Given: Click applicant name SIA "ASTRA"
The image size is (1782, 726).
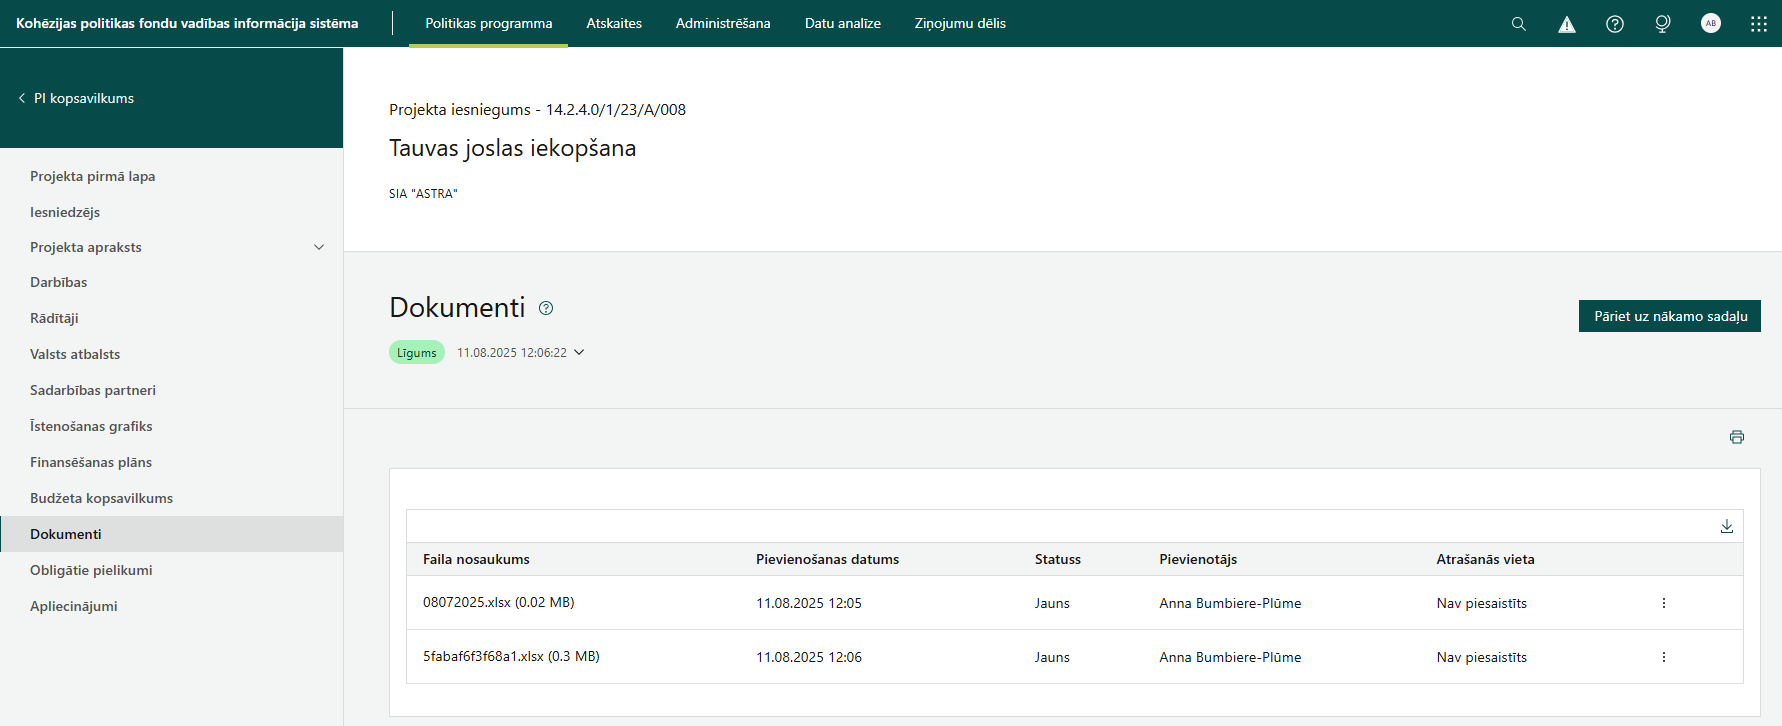Looking at the screenshot, I should click(x=423, y=194).
